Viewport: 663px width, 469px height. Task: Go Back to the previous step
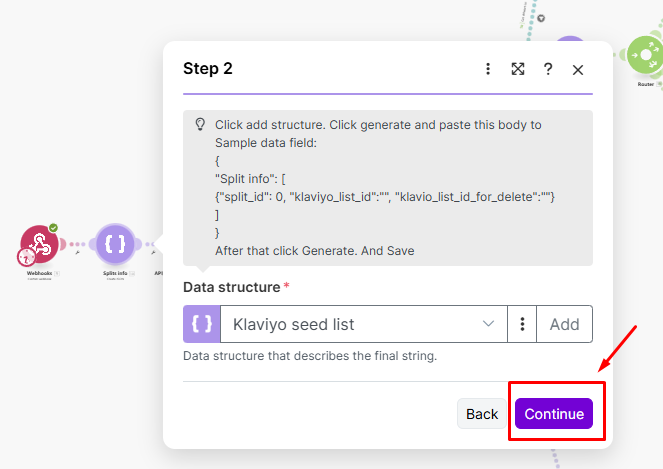(482, 414)
